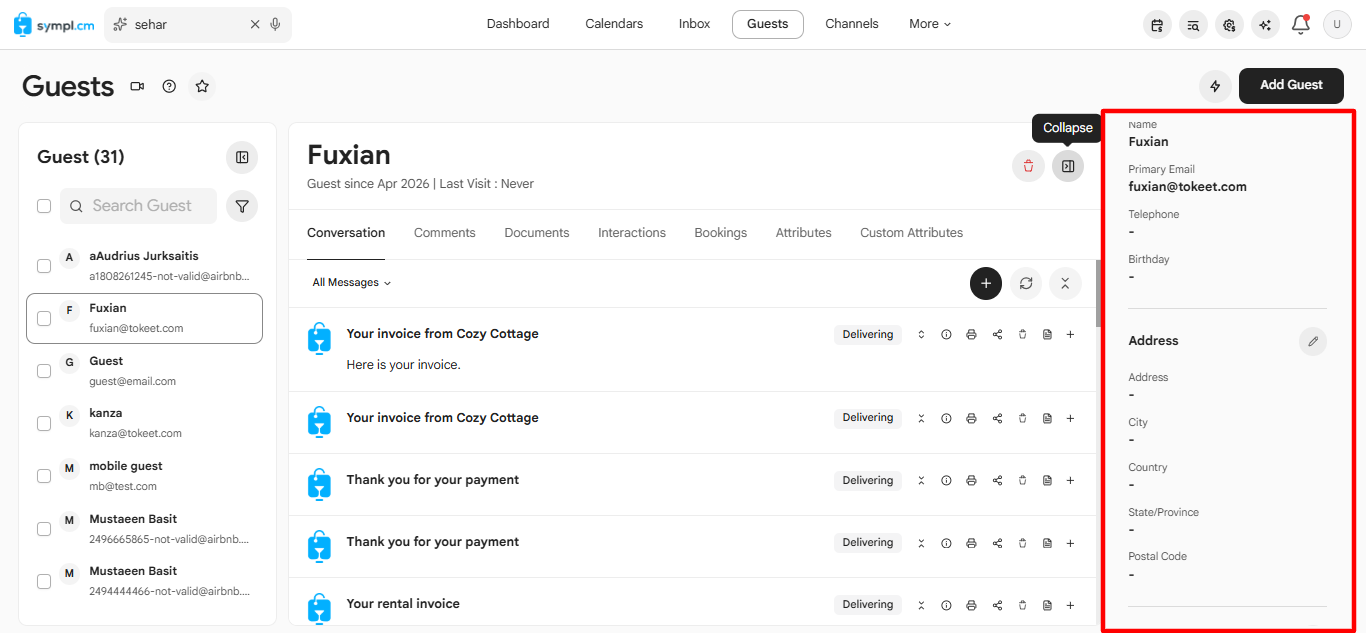The width and height of the screenshot is (1366, 633).
Task: Switch to the Custom Attributes tab
Action: (912, 233)
